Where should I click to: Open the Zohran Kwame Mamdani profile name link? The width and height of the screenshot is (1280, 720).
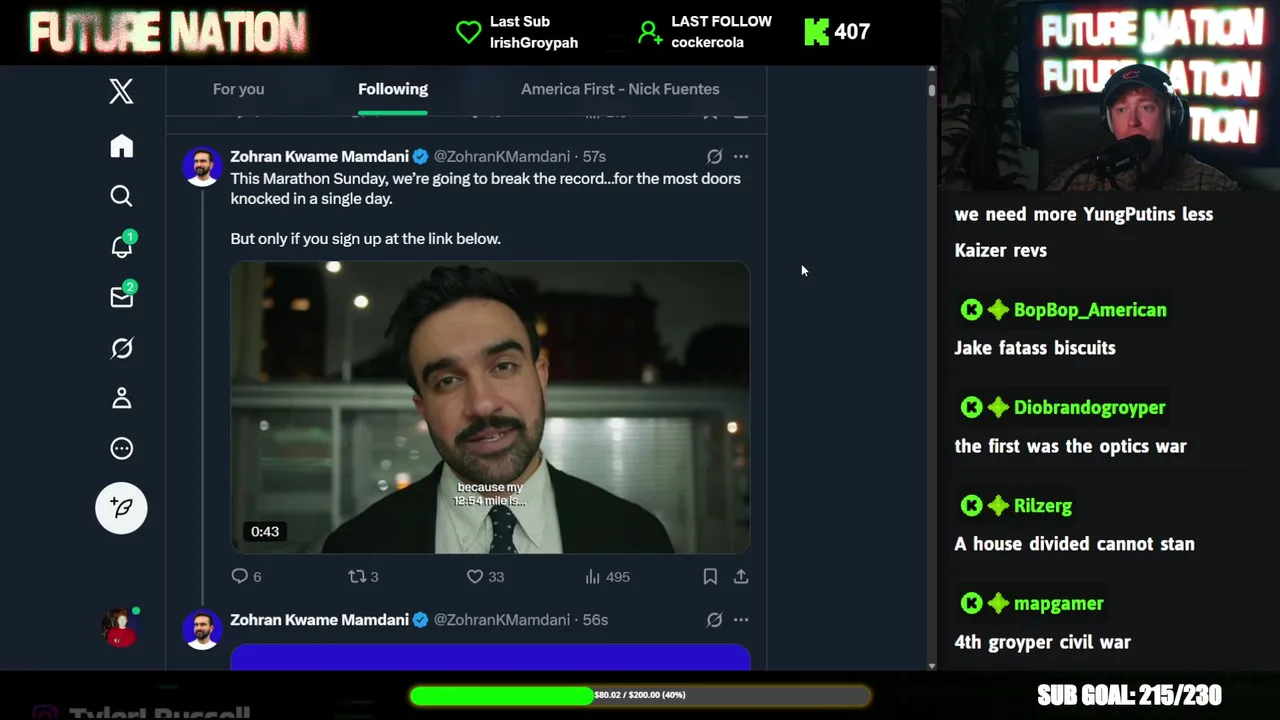[319, 156]
